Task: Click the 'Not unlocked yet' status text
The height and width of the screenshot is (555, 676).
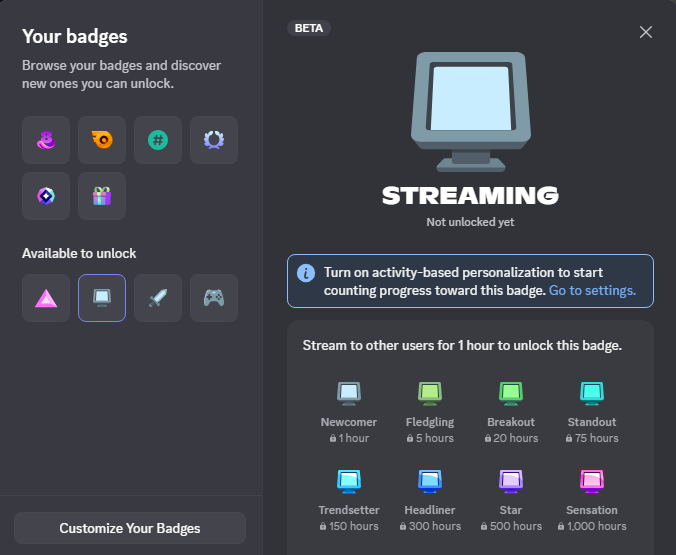Action: (x=470, y=222)
